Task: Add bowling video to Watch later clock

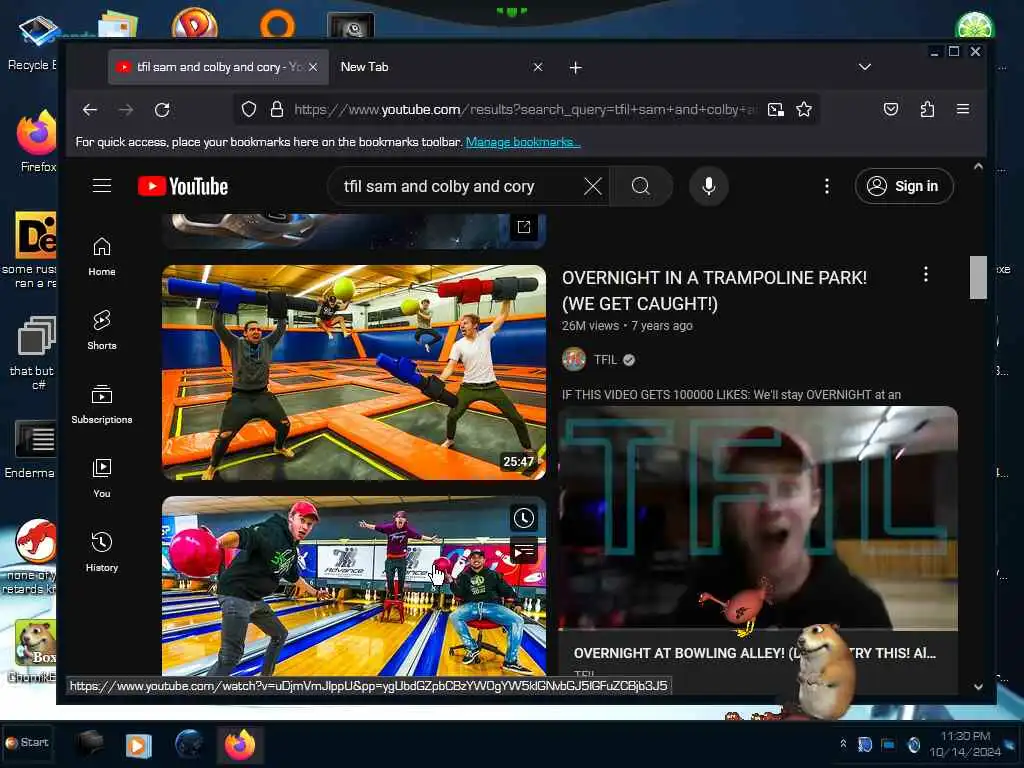Action: click(524, 519)
